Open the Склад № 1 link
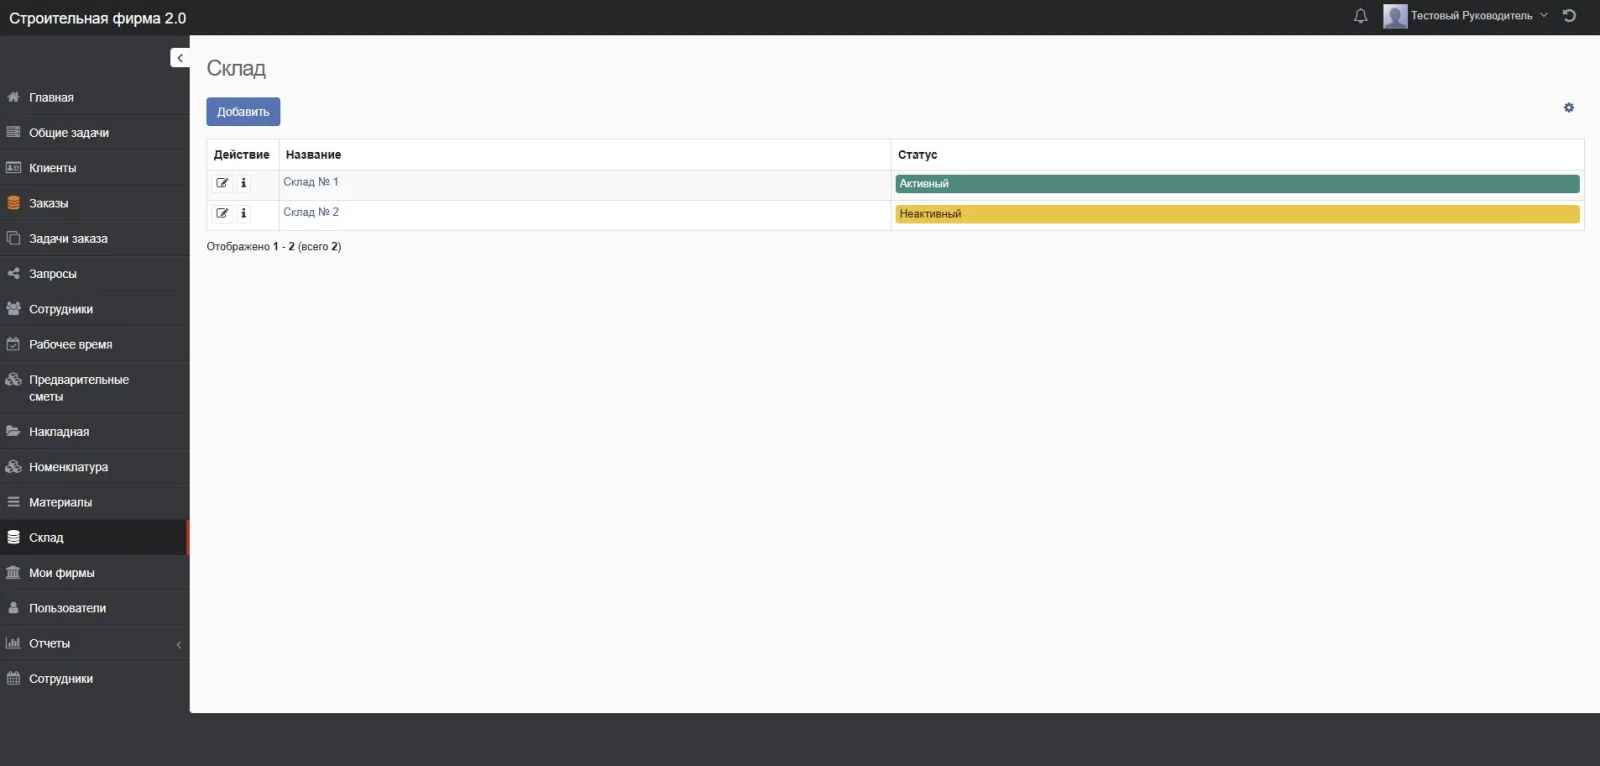Image resolution: width=1600 pixels, height=766 pixels. [x=311, y=182]
